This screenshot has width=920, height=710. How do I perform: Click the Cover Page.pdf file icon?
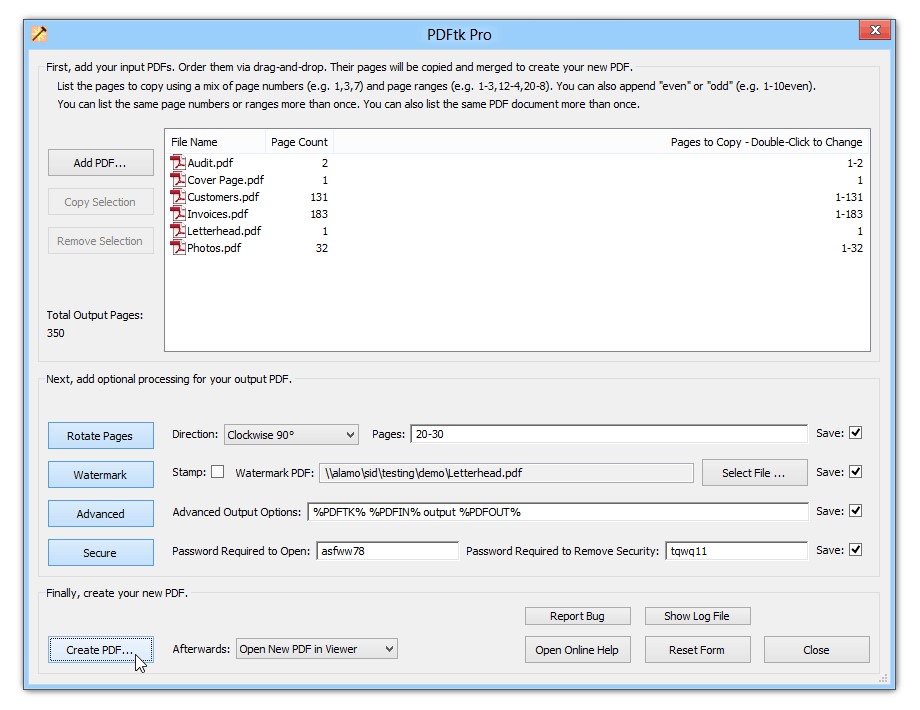click(x=178, y=180)
